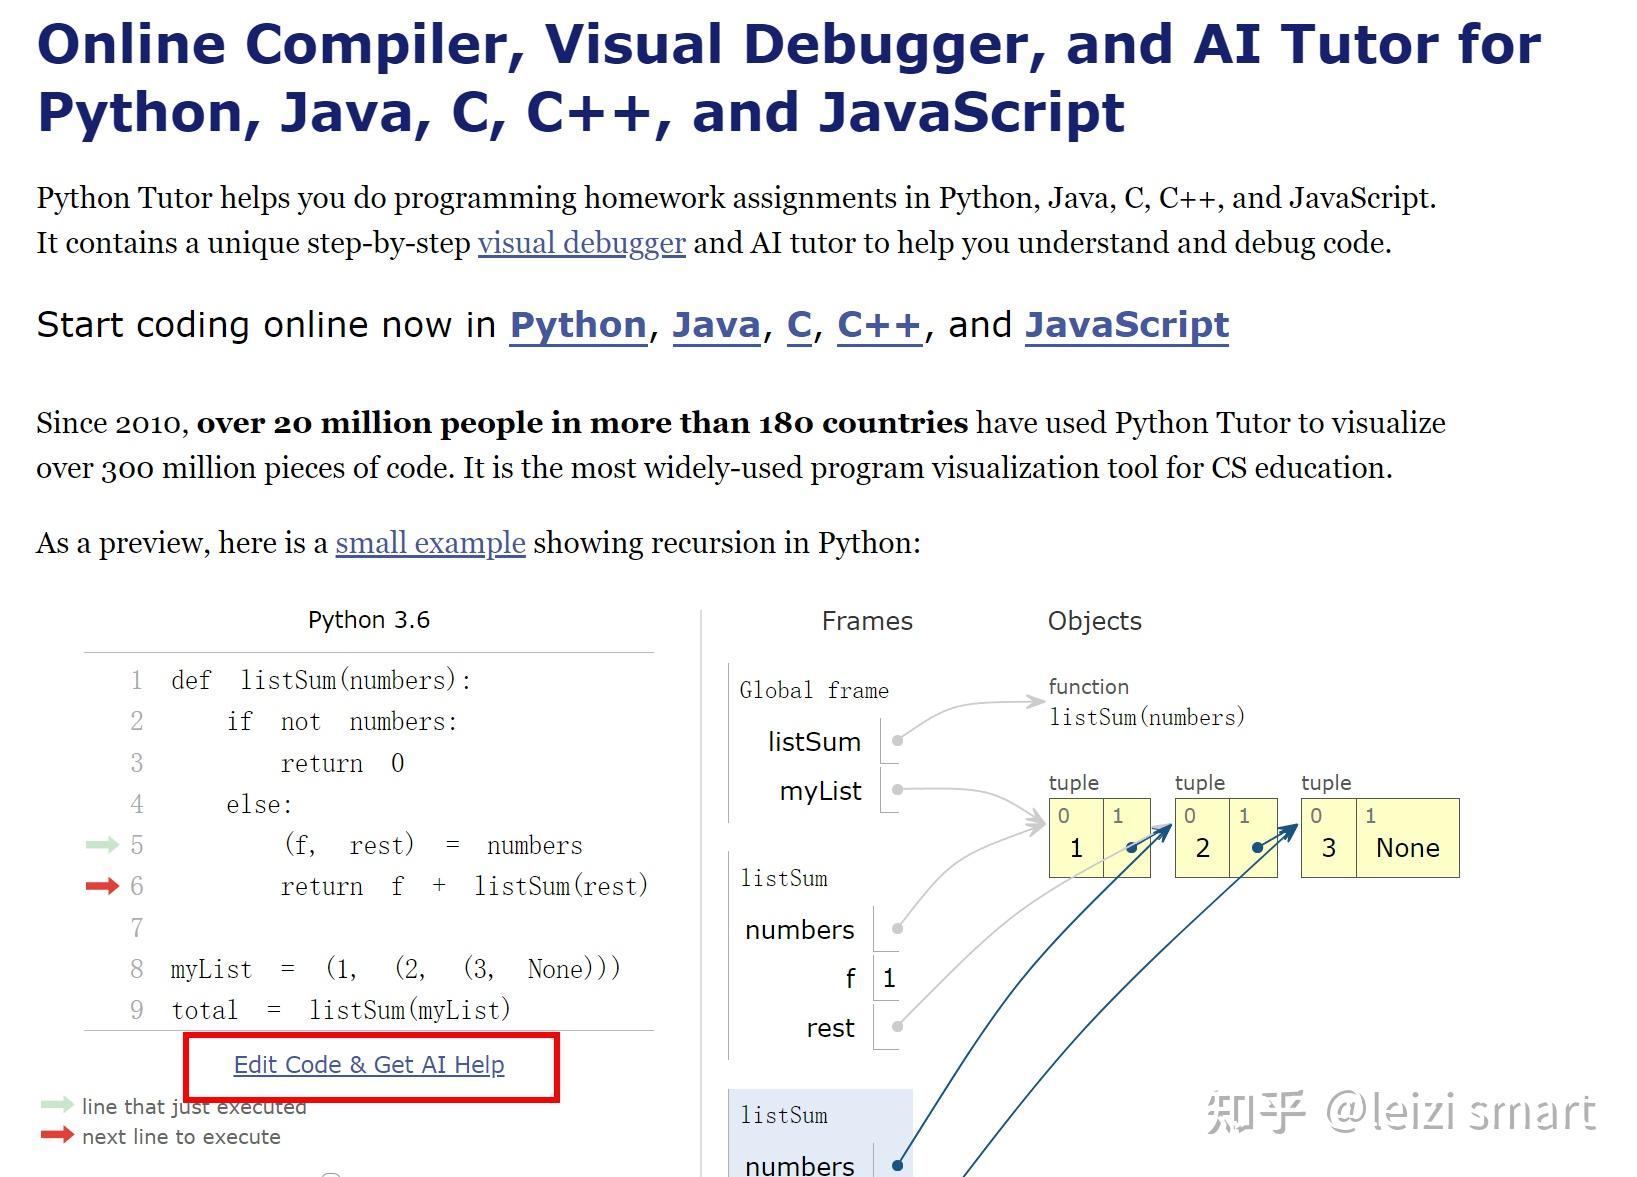Click the second tuple's element value 2
Screen dimensions: 1637x1177
point(1202,848)
